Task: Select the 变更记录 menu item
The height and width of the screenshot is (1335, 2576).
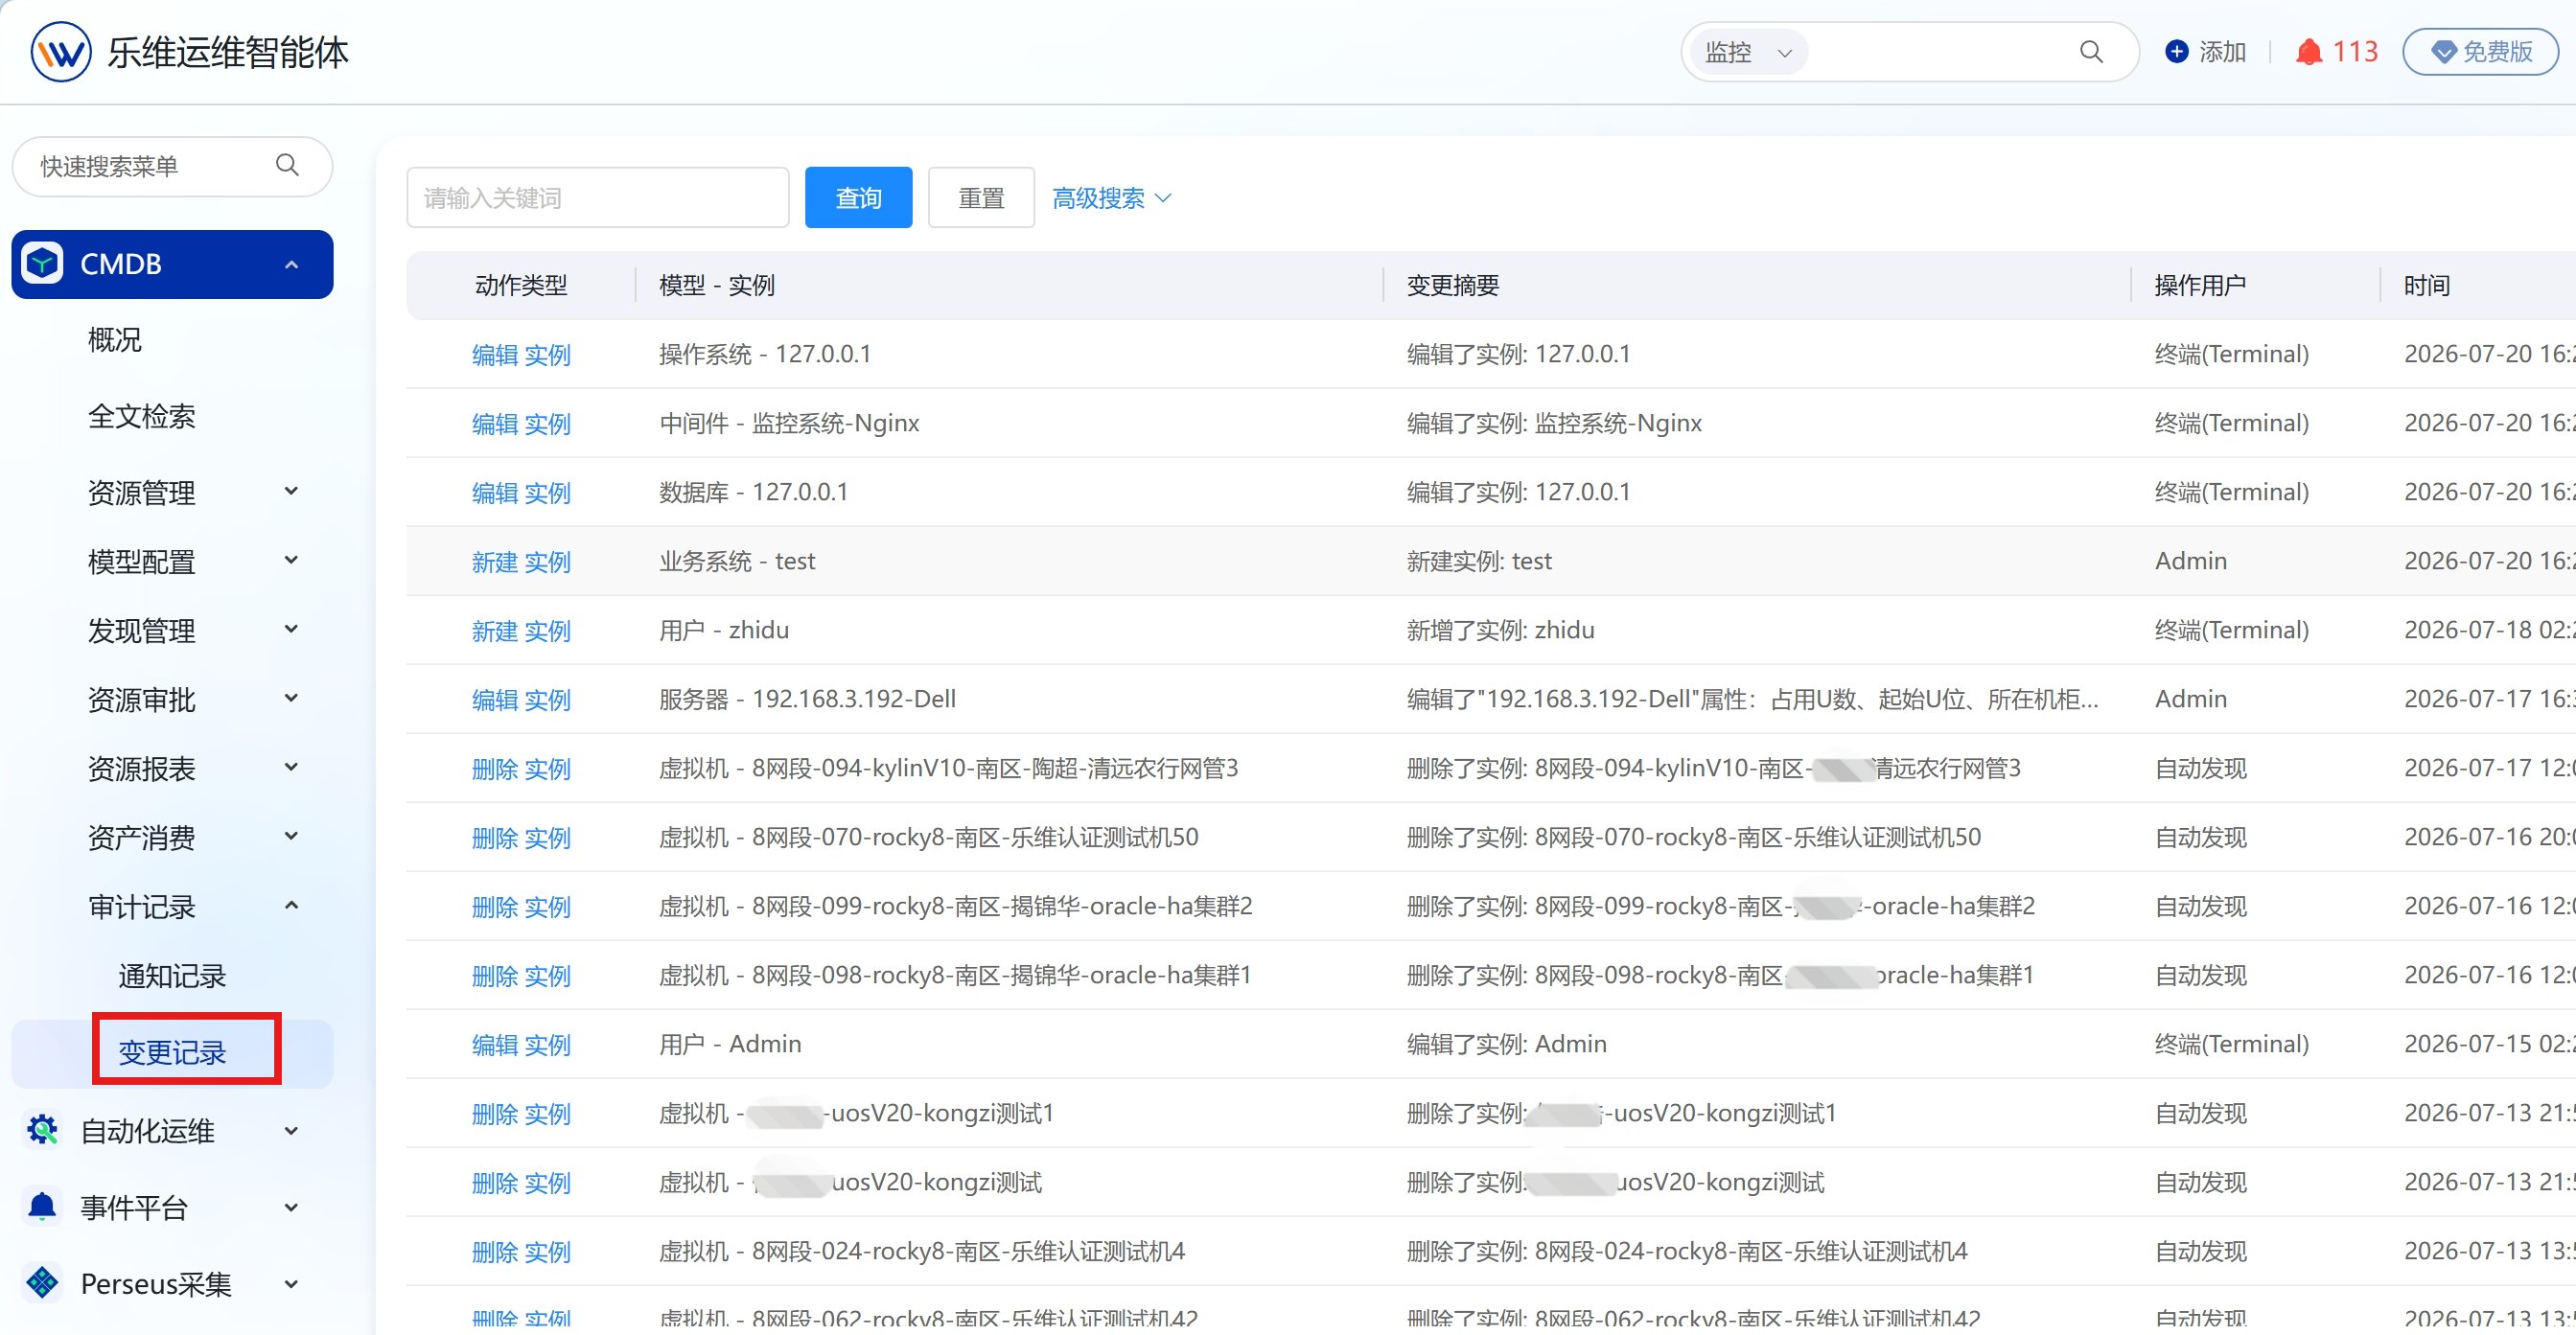Action: coord(172,1052)
